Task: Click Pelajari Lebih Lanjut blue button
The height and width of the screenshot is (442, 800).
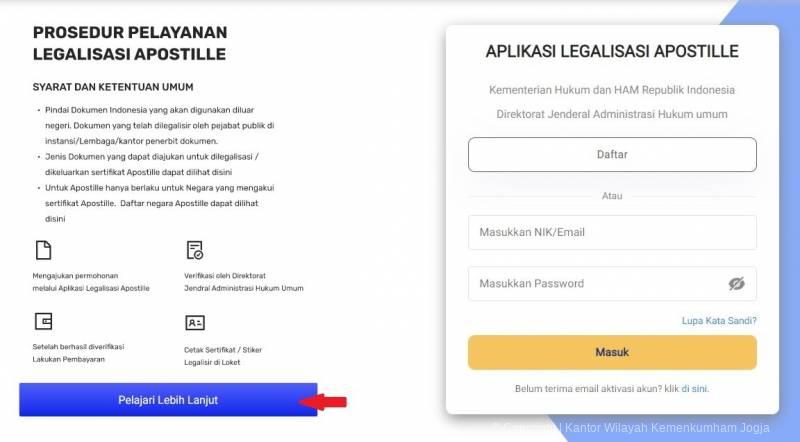Action: [168, 400]
